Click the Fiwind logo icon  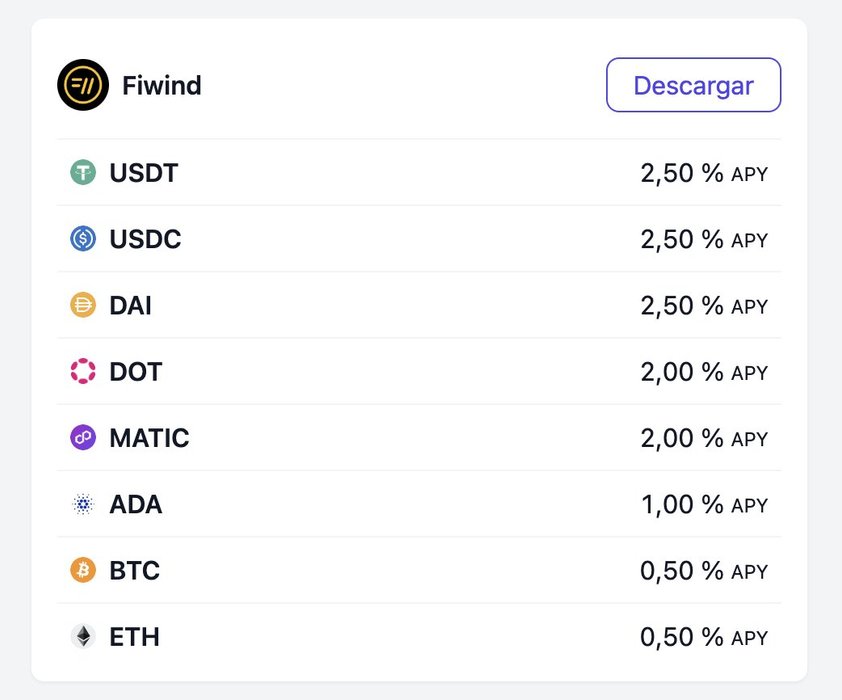[83, 85]
